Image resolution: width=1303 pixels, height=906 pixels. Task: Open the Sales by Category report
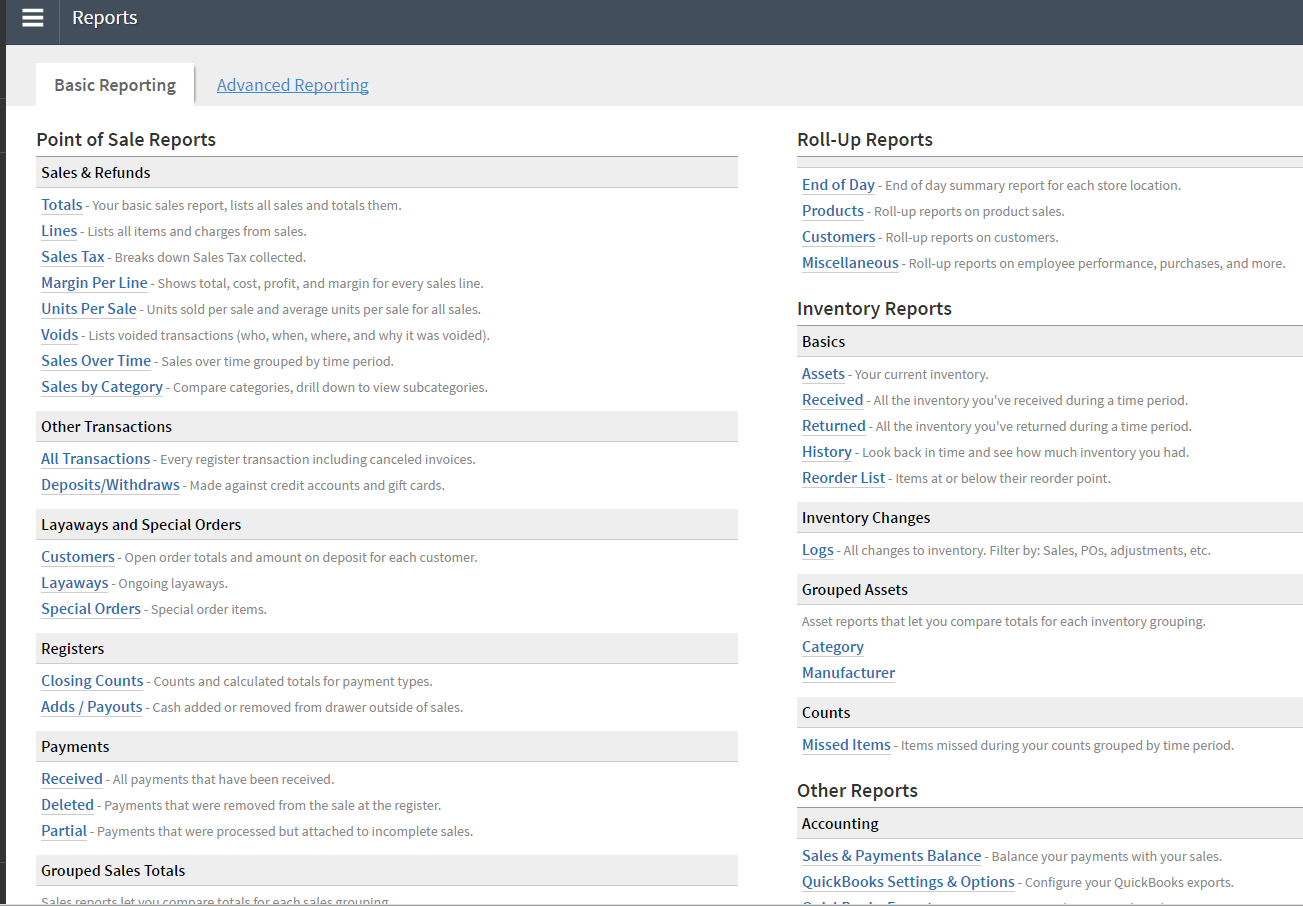(x=102, y=387)
